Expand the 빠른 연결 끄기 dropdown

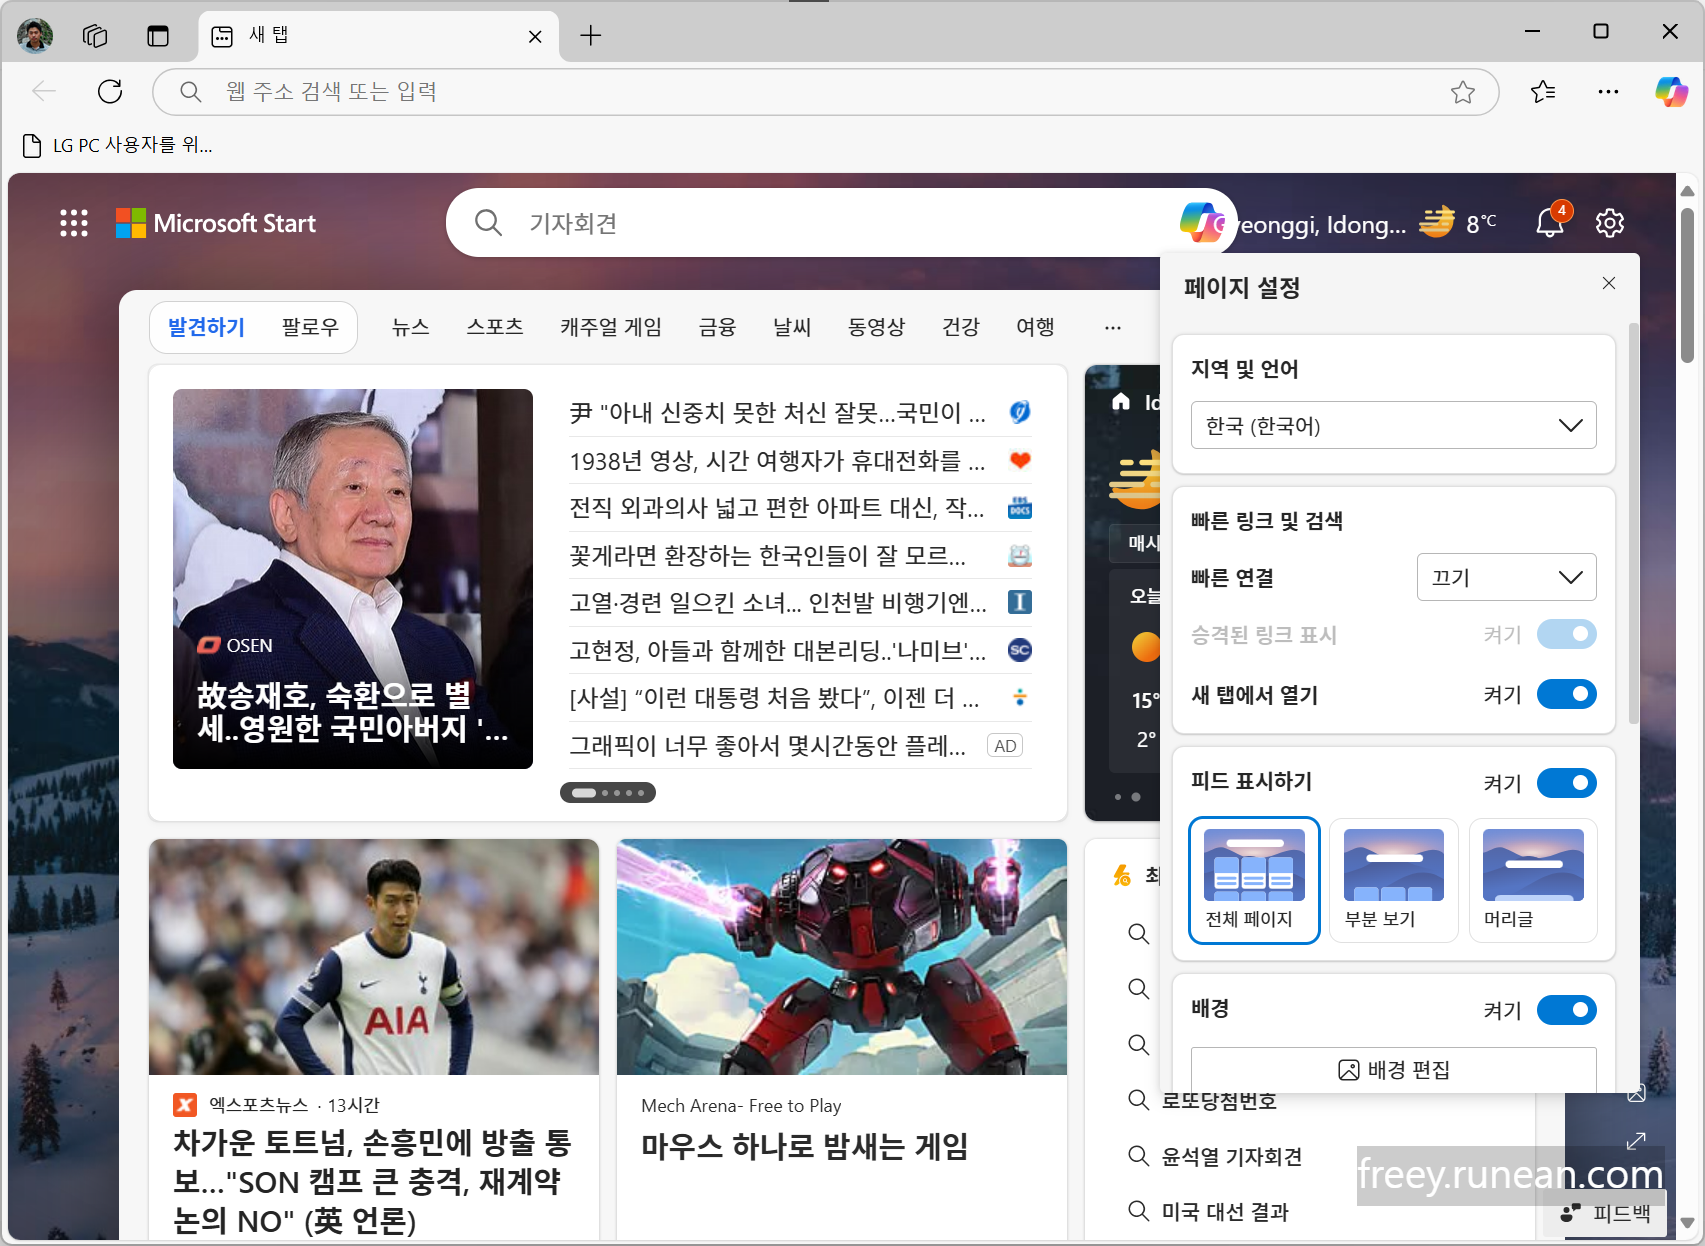pos(1507,577)
